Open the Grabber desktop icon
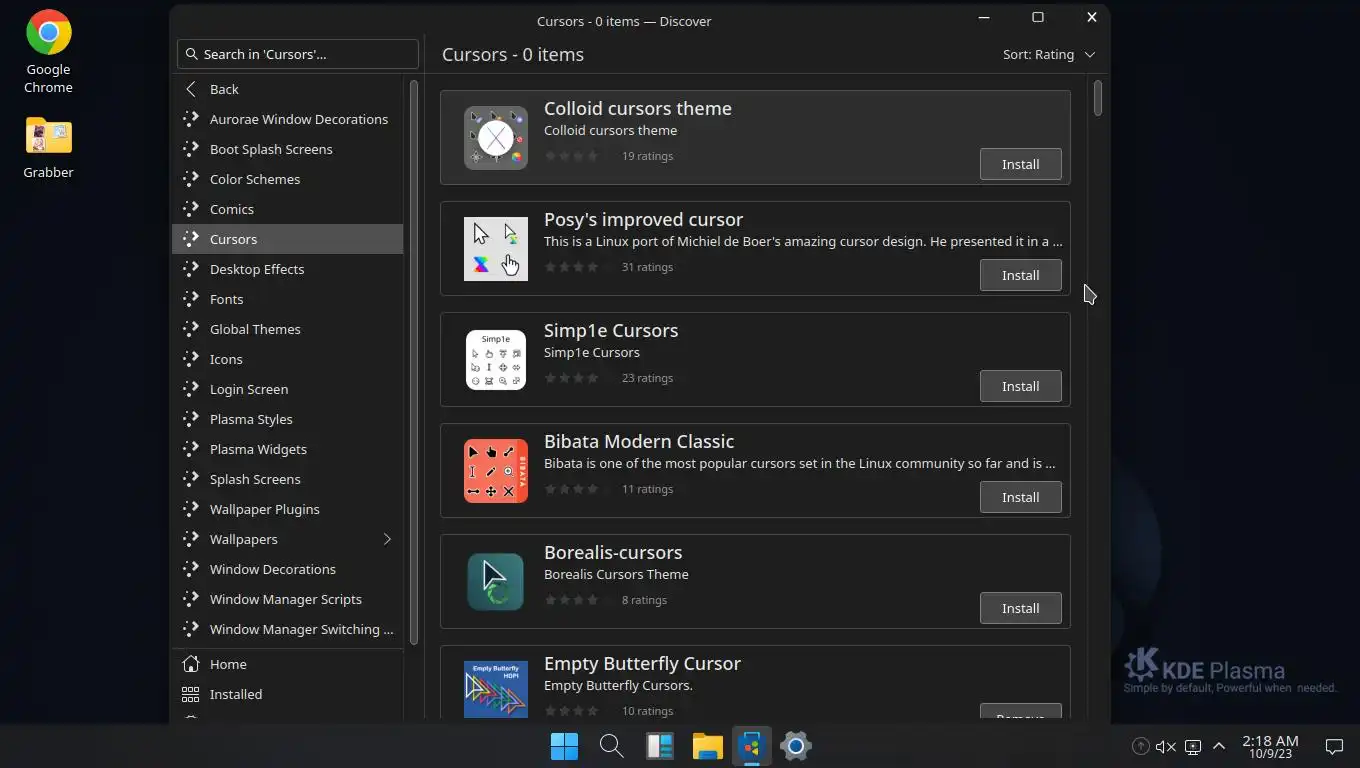Viewport: 1360px width, 768px height. point(48,147)
